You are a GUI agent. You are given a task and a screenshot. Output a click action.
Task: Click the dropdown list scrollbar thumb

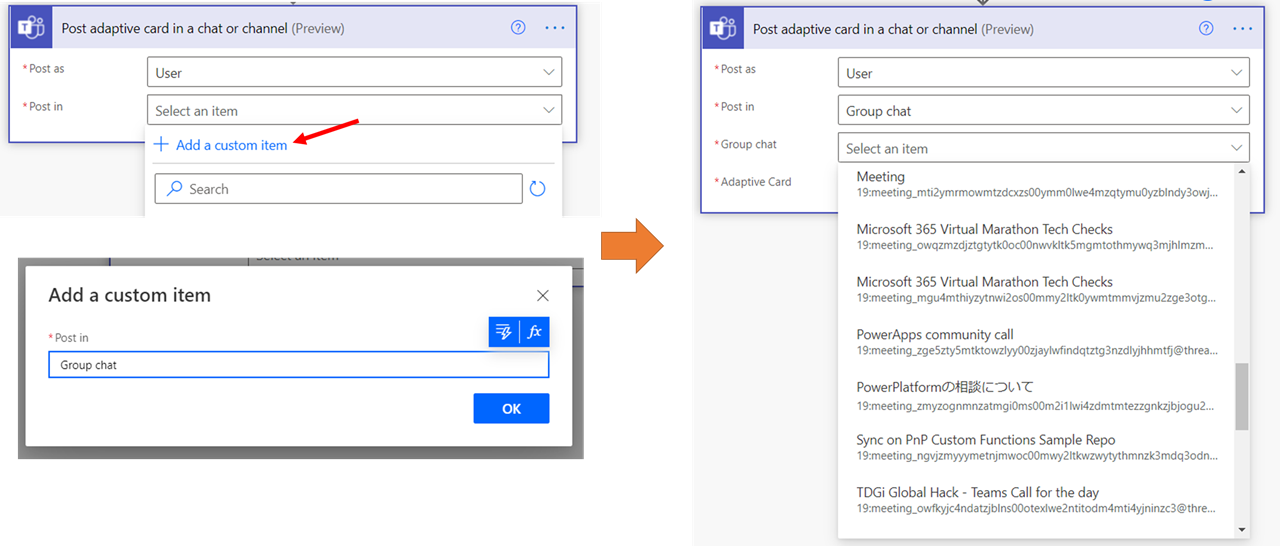tap(1242, 396)
